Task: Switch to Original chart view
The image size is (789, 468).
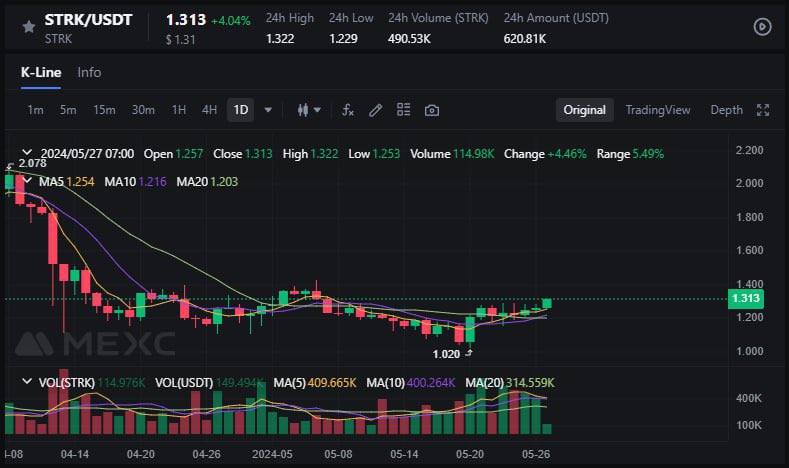Action: [585, 110]
